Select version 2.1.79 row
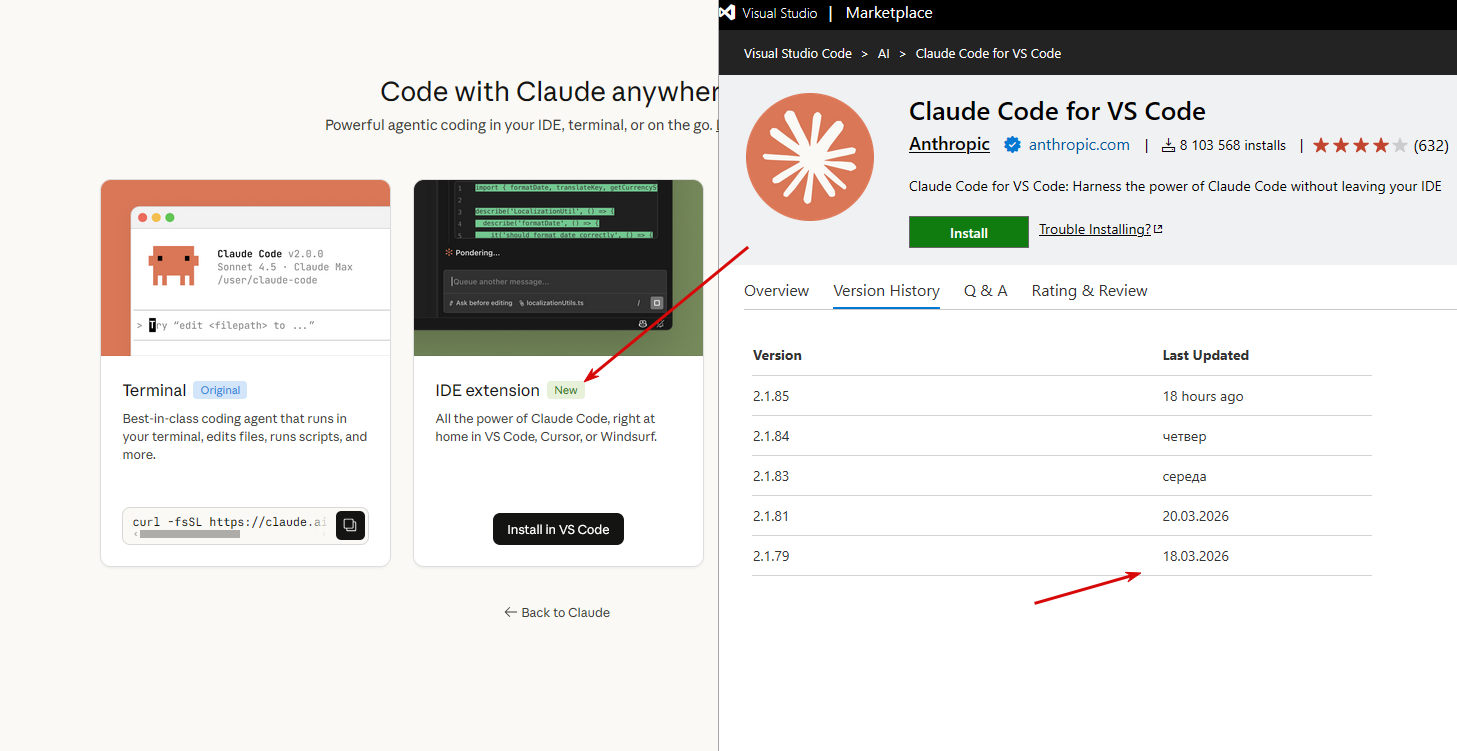This screenshot has width=1457, height=751. 1062,556
